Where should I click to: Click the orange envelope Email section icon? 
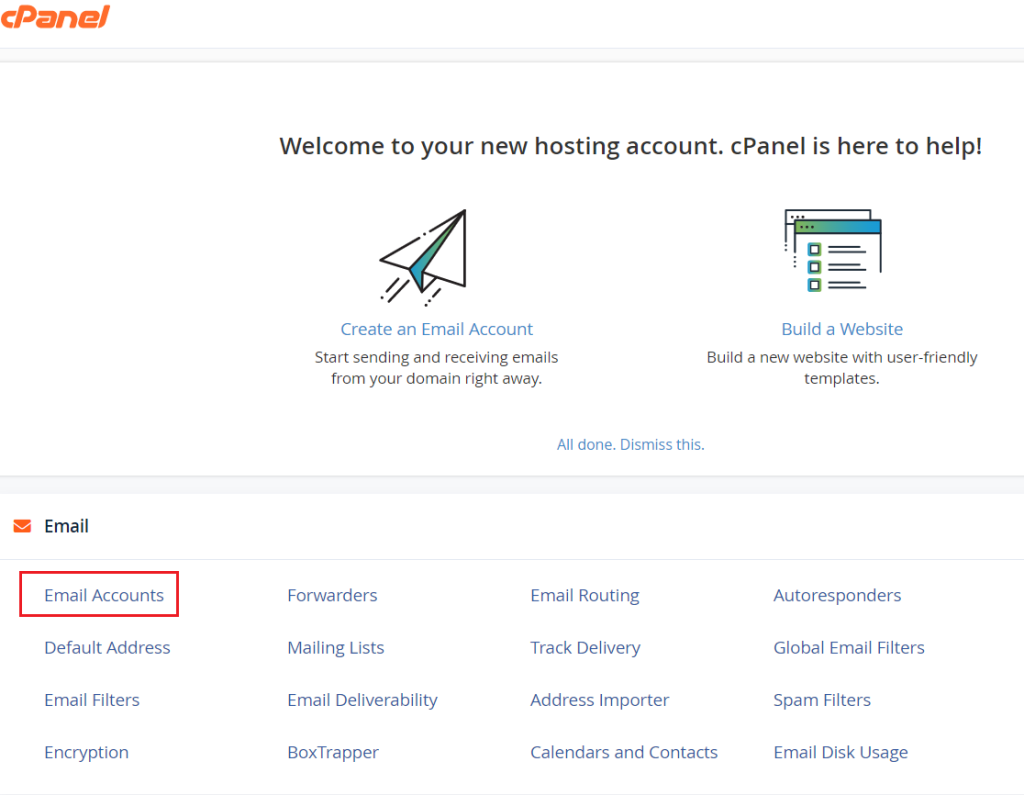point(22,526)
